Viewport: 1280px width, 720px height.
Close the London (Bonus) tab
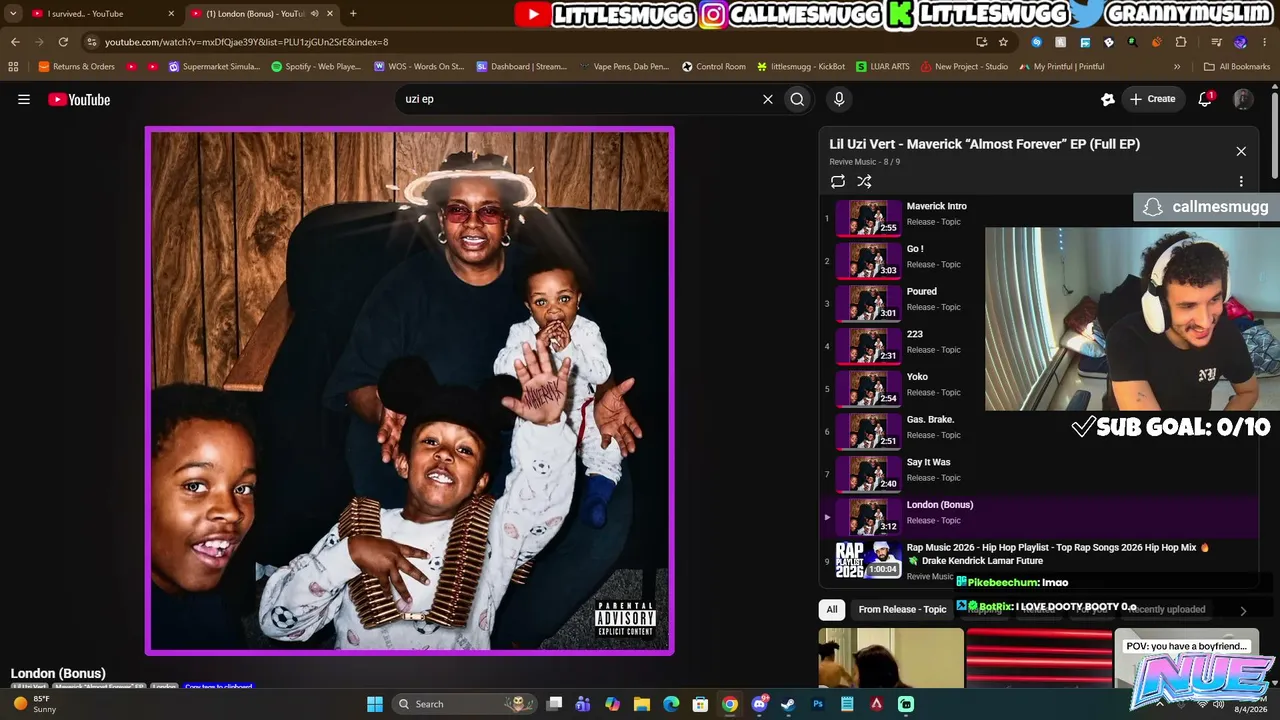pos(330,14)
